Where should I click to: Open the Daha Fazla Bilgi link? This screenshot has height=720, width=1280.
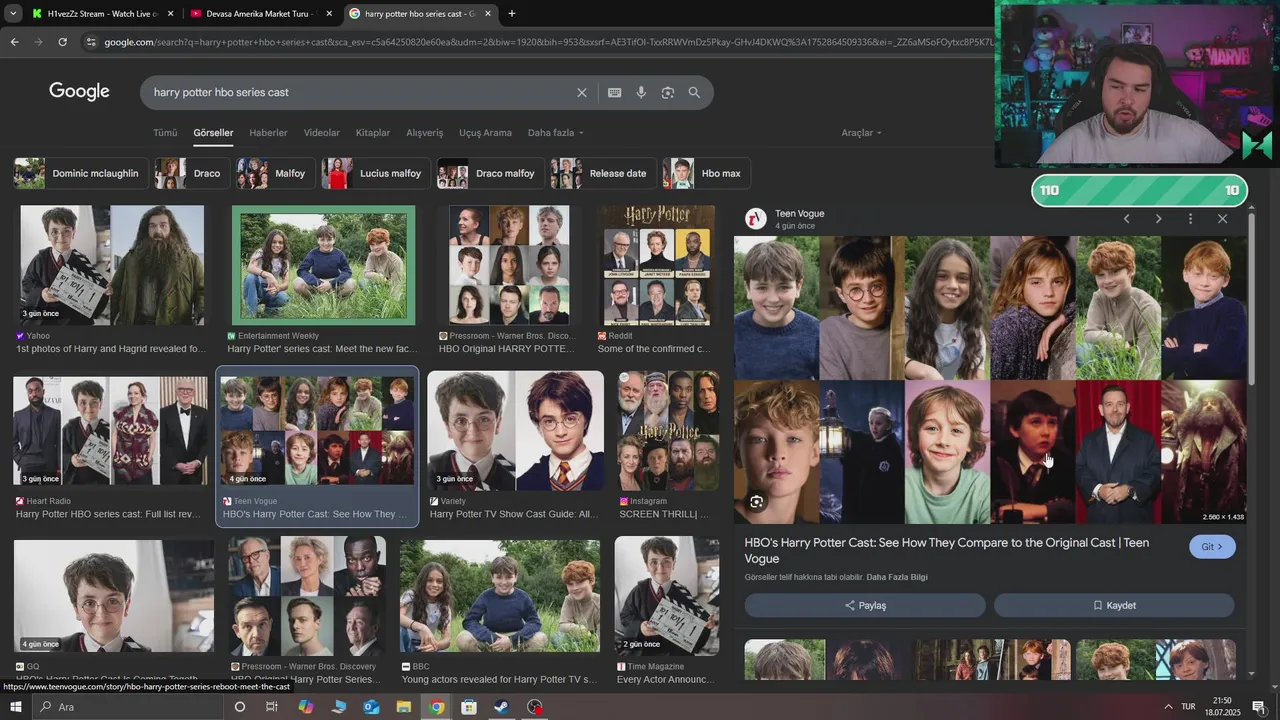897,577
